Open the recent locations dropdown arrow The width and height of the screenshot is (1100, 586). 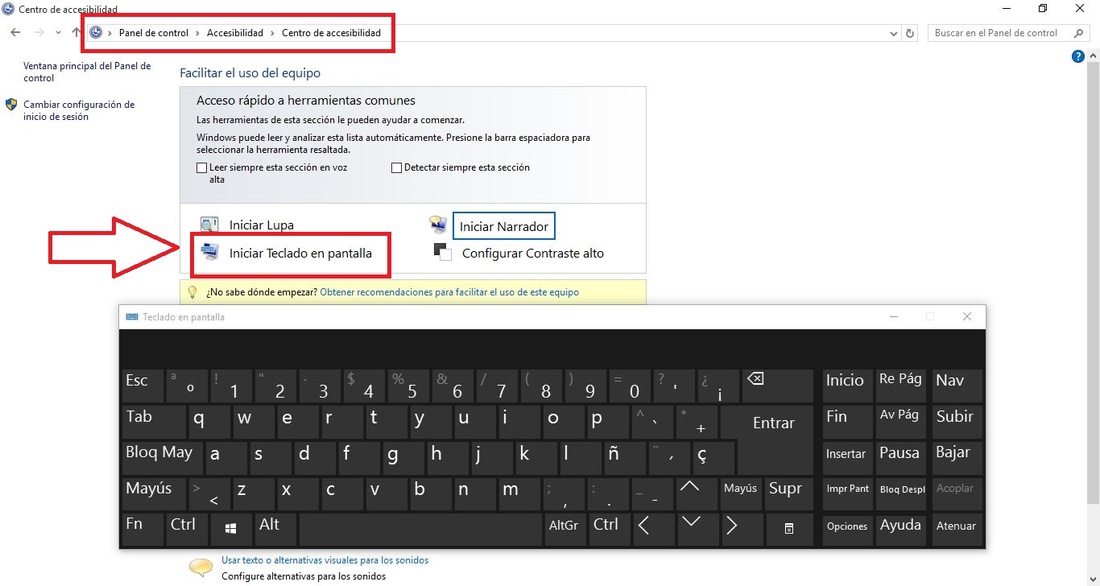(58, 33)
